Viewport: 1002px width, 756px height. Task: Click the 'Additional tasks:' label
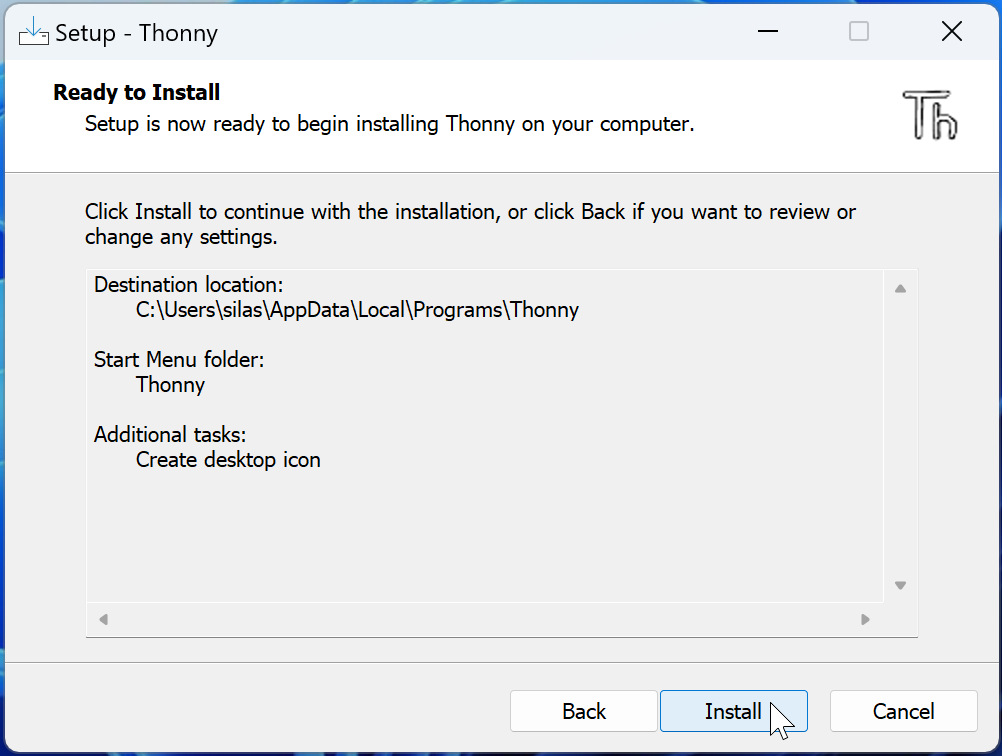[x=170, y=435]
